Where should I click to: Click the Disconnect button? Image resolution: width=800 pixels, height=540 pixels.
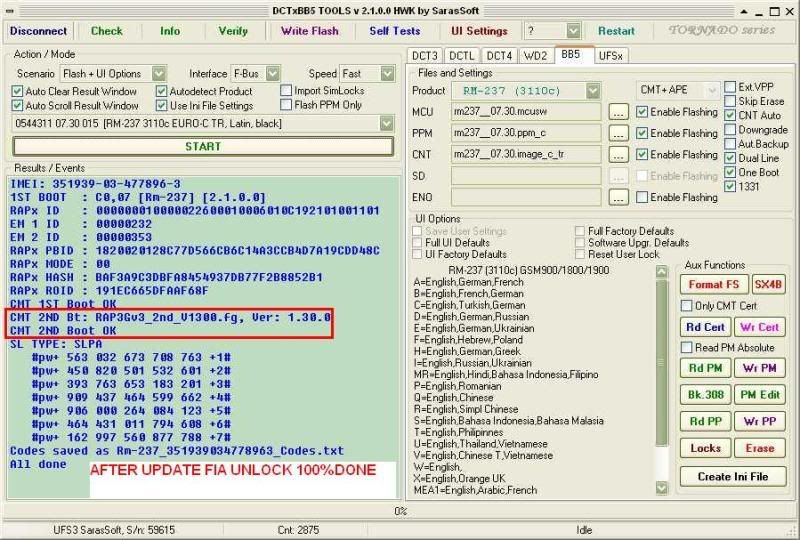tap(38, 31)
